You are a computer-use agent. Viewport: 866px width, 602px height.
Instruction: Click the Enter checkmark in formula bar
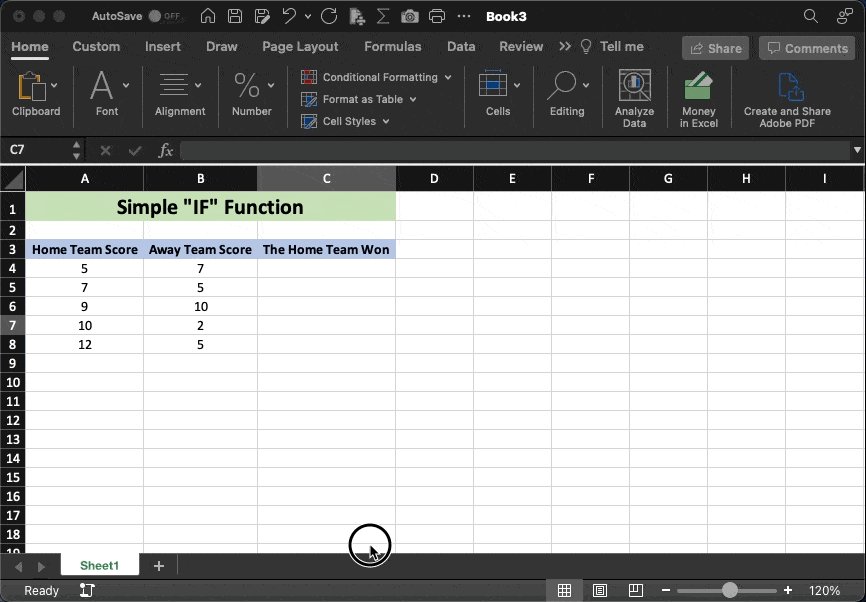135,150
